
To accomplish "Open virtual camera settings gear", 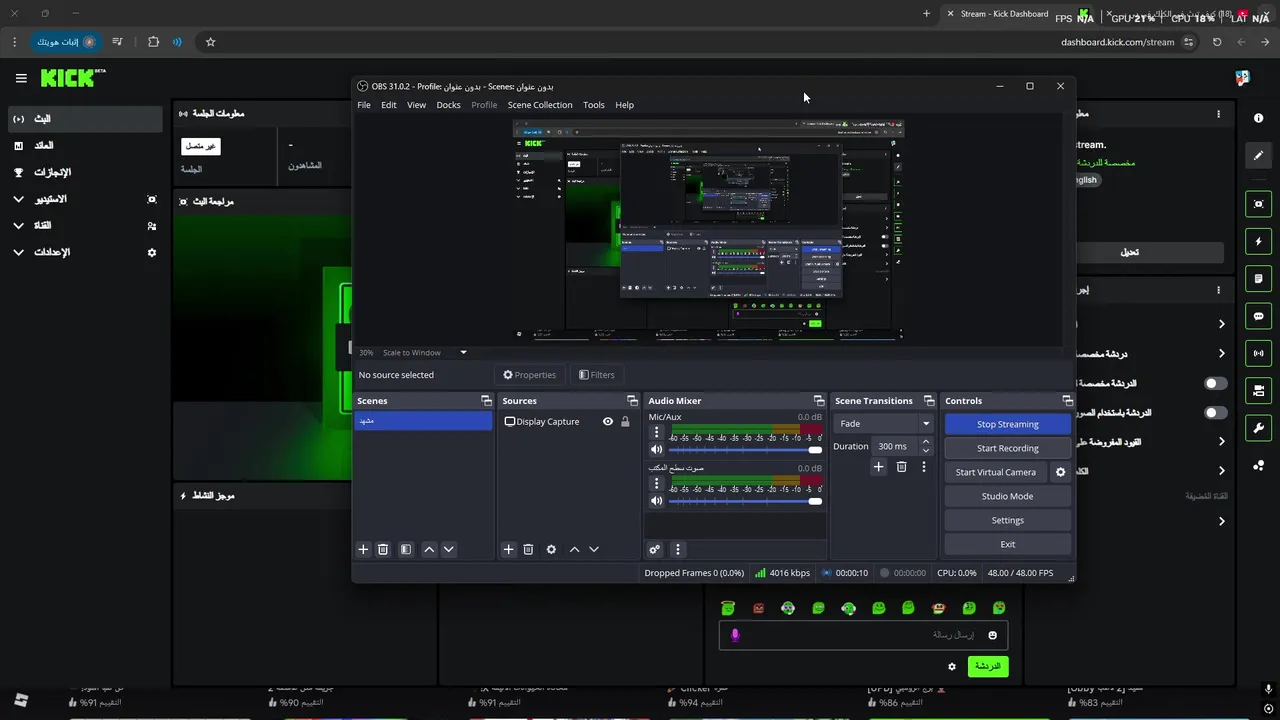I will pyautogui.click(x=1061, y=472).
